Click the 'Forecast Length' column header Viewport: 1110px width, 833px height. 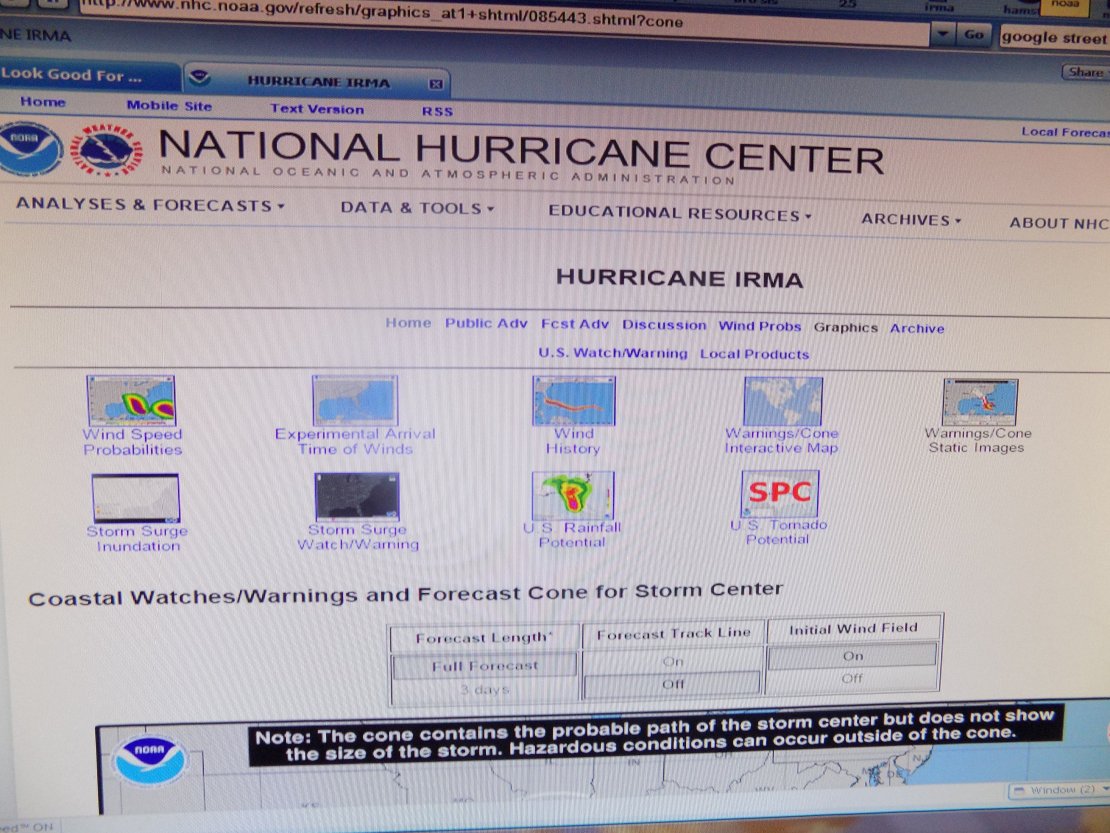pyautogui.click(x=483, y=638)
